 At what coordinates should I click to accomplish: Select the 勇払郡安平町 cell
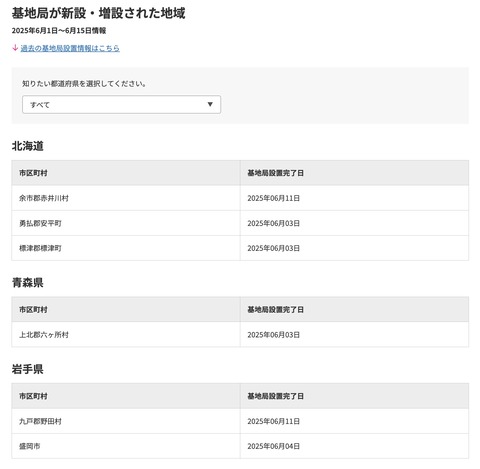126,223
